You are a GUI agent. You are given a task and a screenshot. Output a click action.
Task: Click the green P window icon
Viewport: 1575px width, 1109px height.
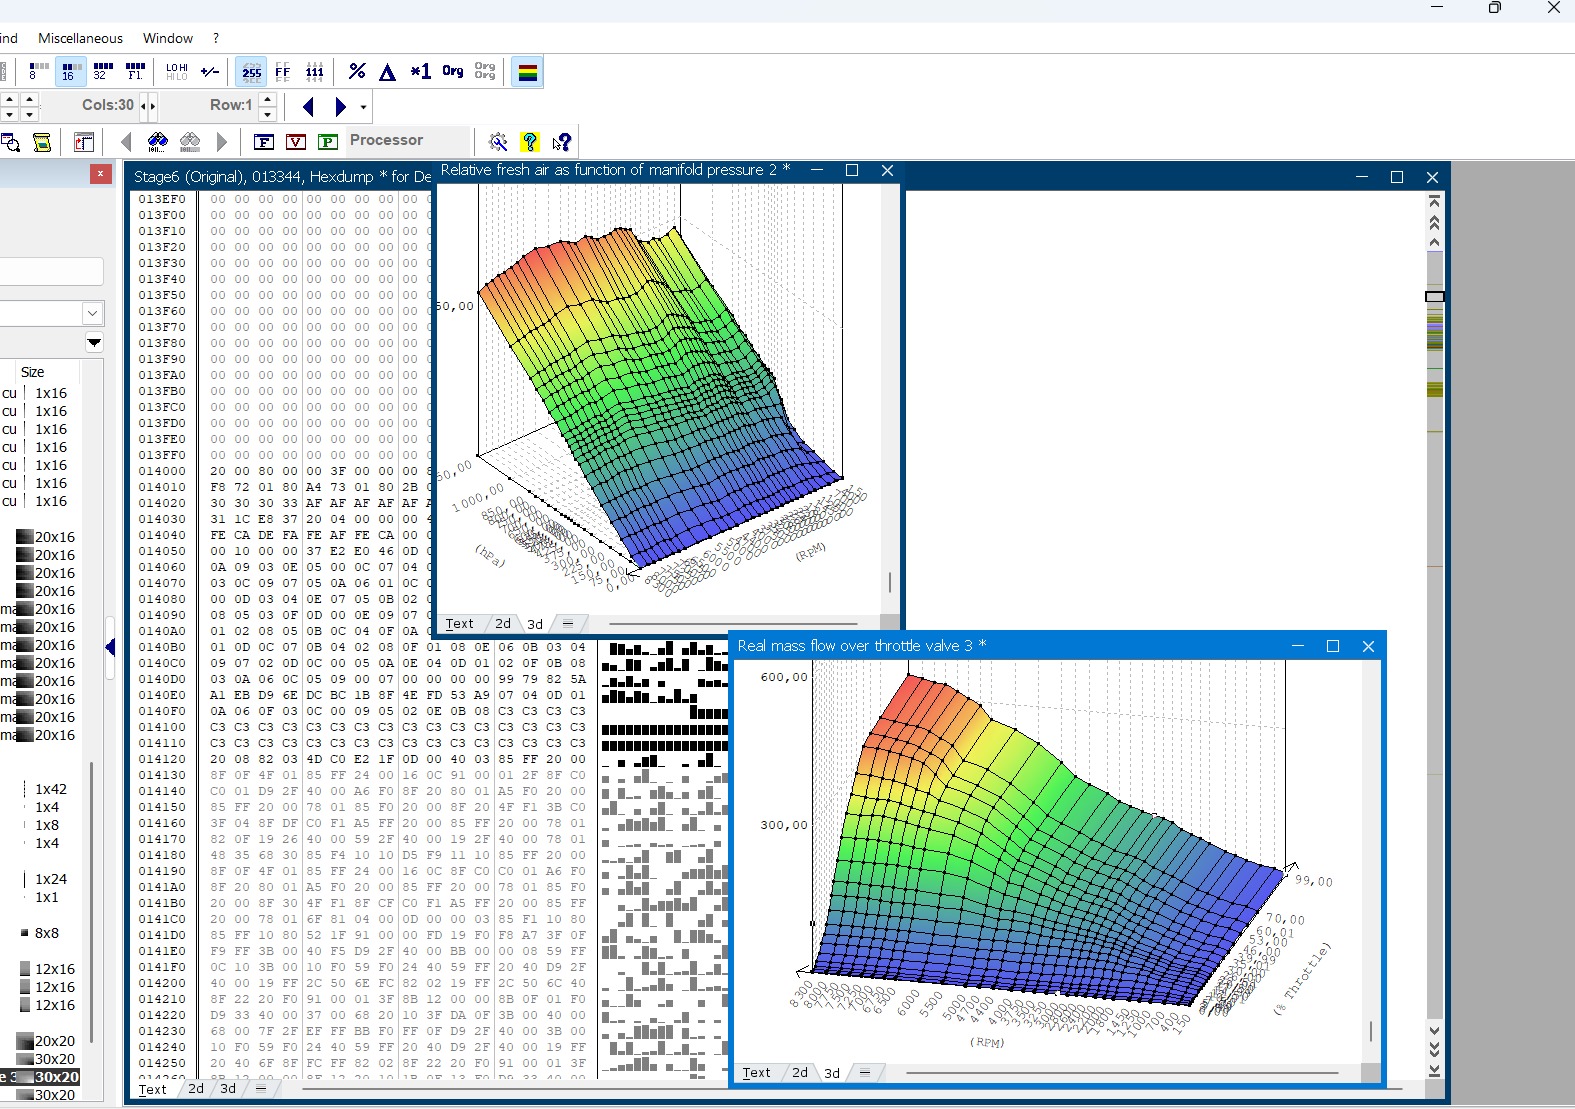click(328, 142)
